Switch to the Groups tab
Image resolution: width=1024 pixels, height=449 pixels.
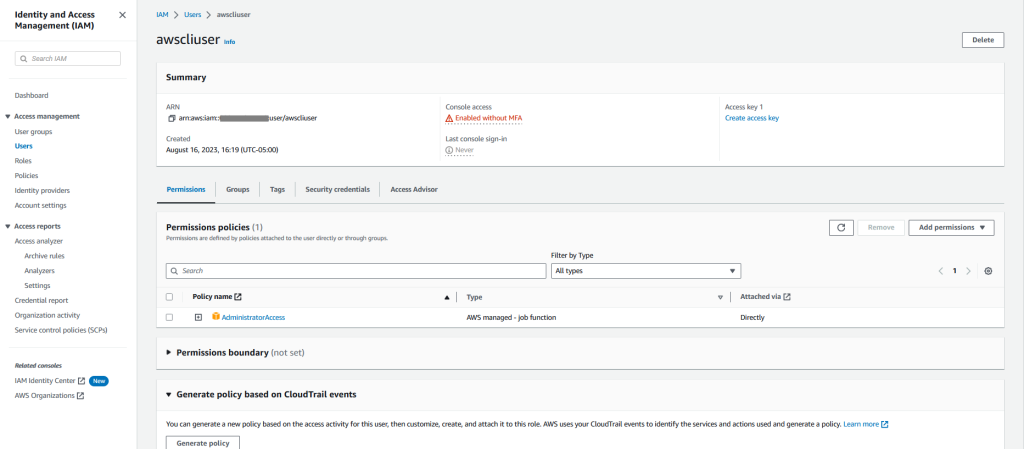click(x=238, y=189)
